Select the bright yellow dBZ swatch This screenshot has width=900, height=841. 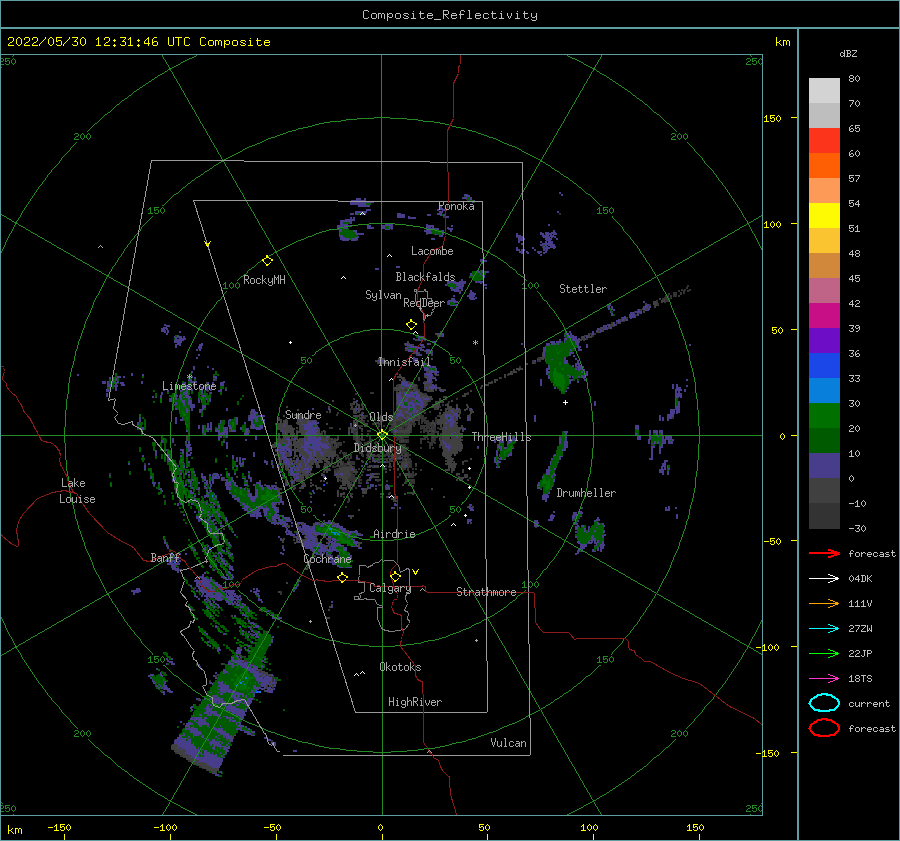(824, 216)
